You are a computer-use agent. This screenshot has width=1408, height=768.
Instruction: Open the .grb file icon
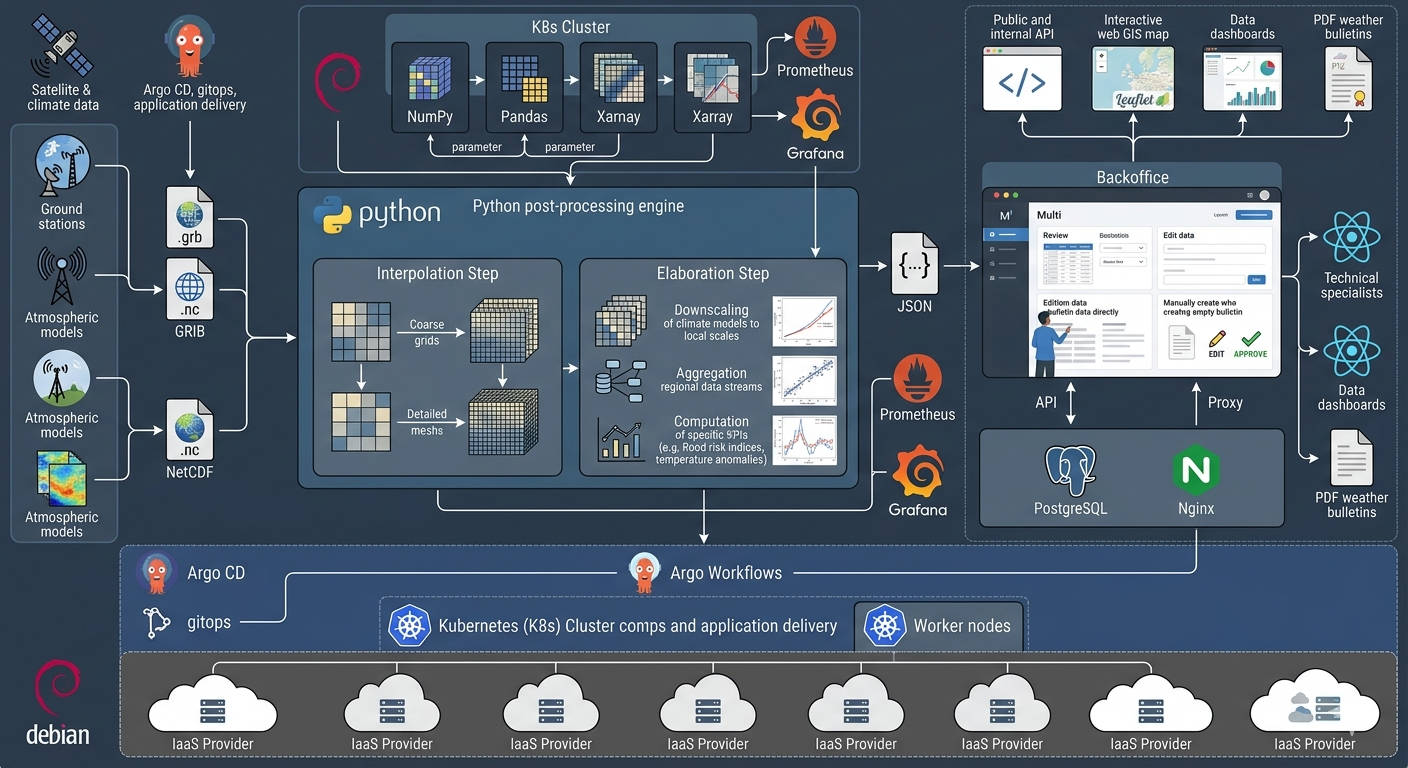coord(190,218)
